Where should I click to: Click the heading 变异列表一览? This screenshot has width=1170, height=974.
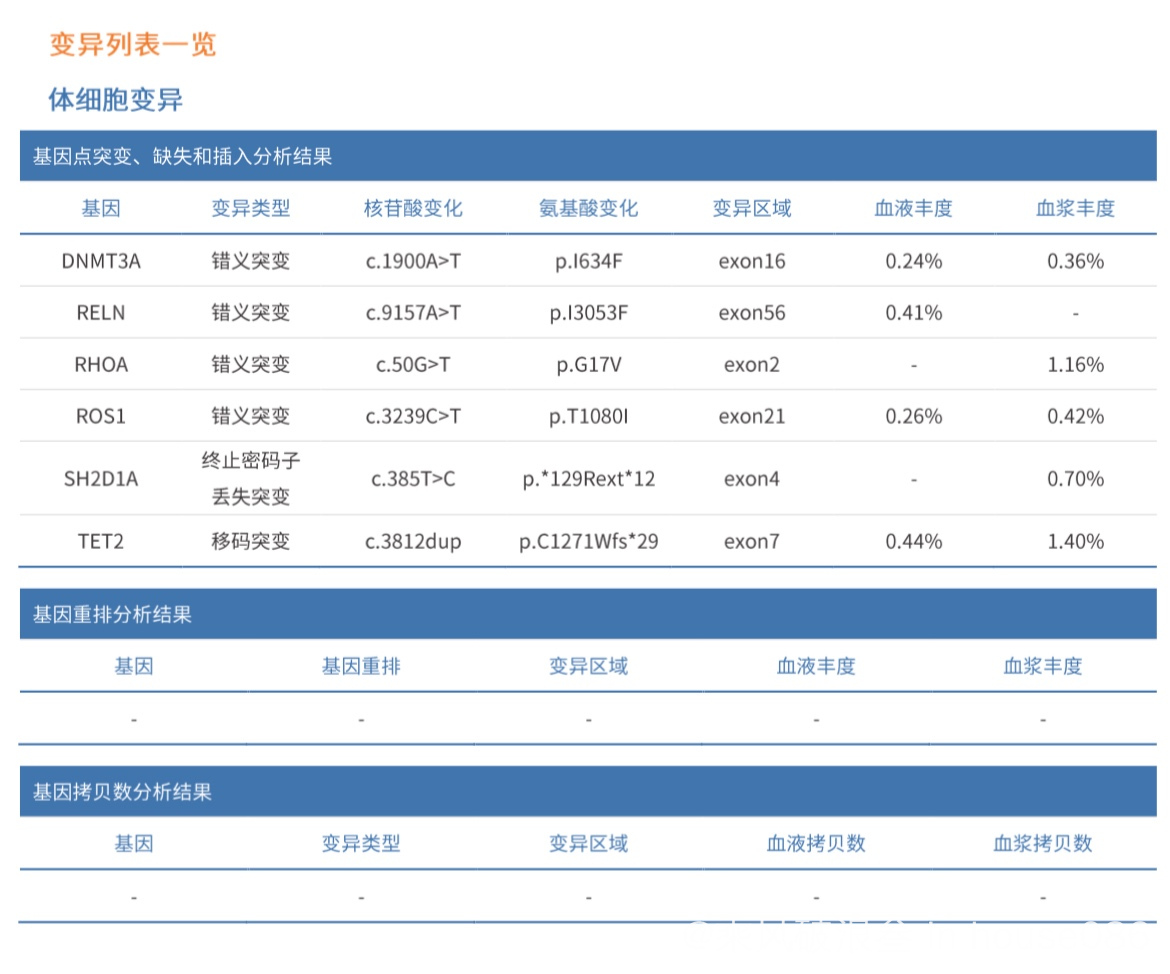[133, 44]
